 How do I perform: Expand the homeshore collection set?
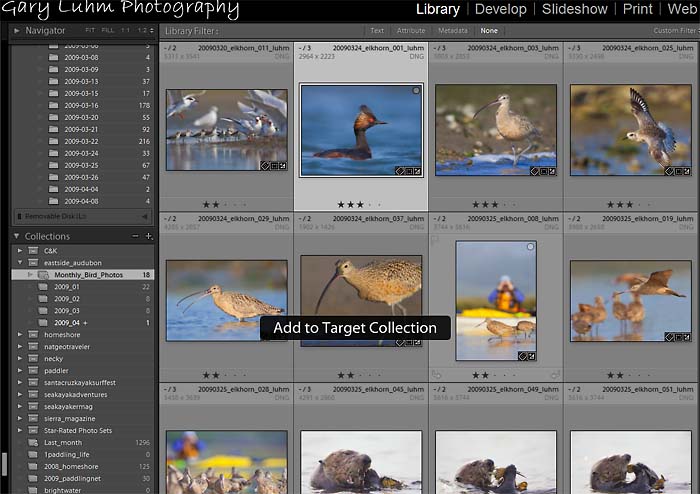coord(20,335)
